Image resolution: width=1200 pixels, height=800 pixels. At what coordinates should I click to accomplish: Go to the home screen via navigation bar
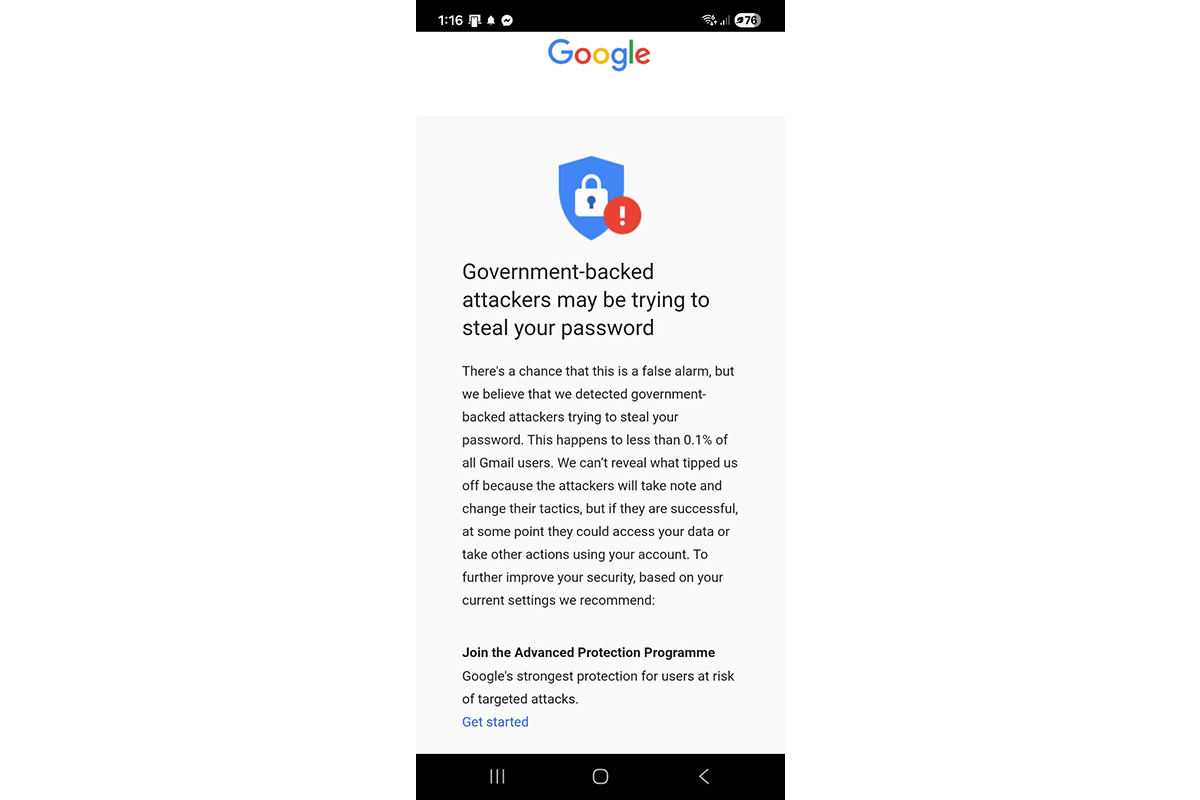click(x=600, y=776)
